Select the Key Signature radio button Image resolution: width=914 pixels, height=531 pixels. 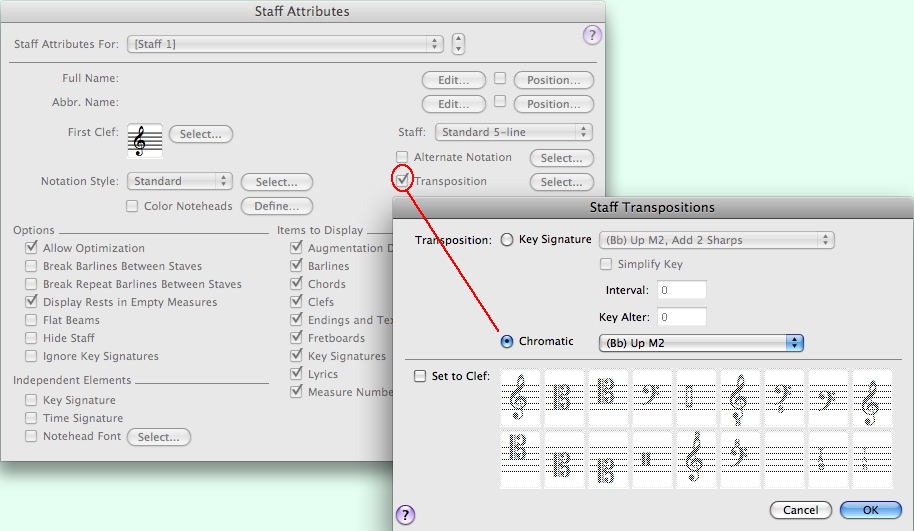click(x=506, y=240)
